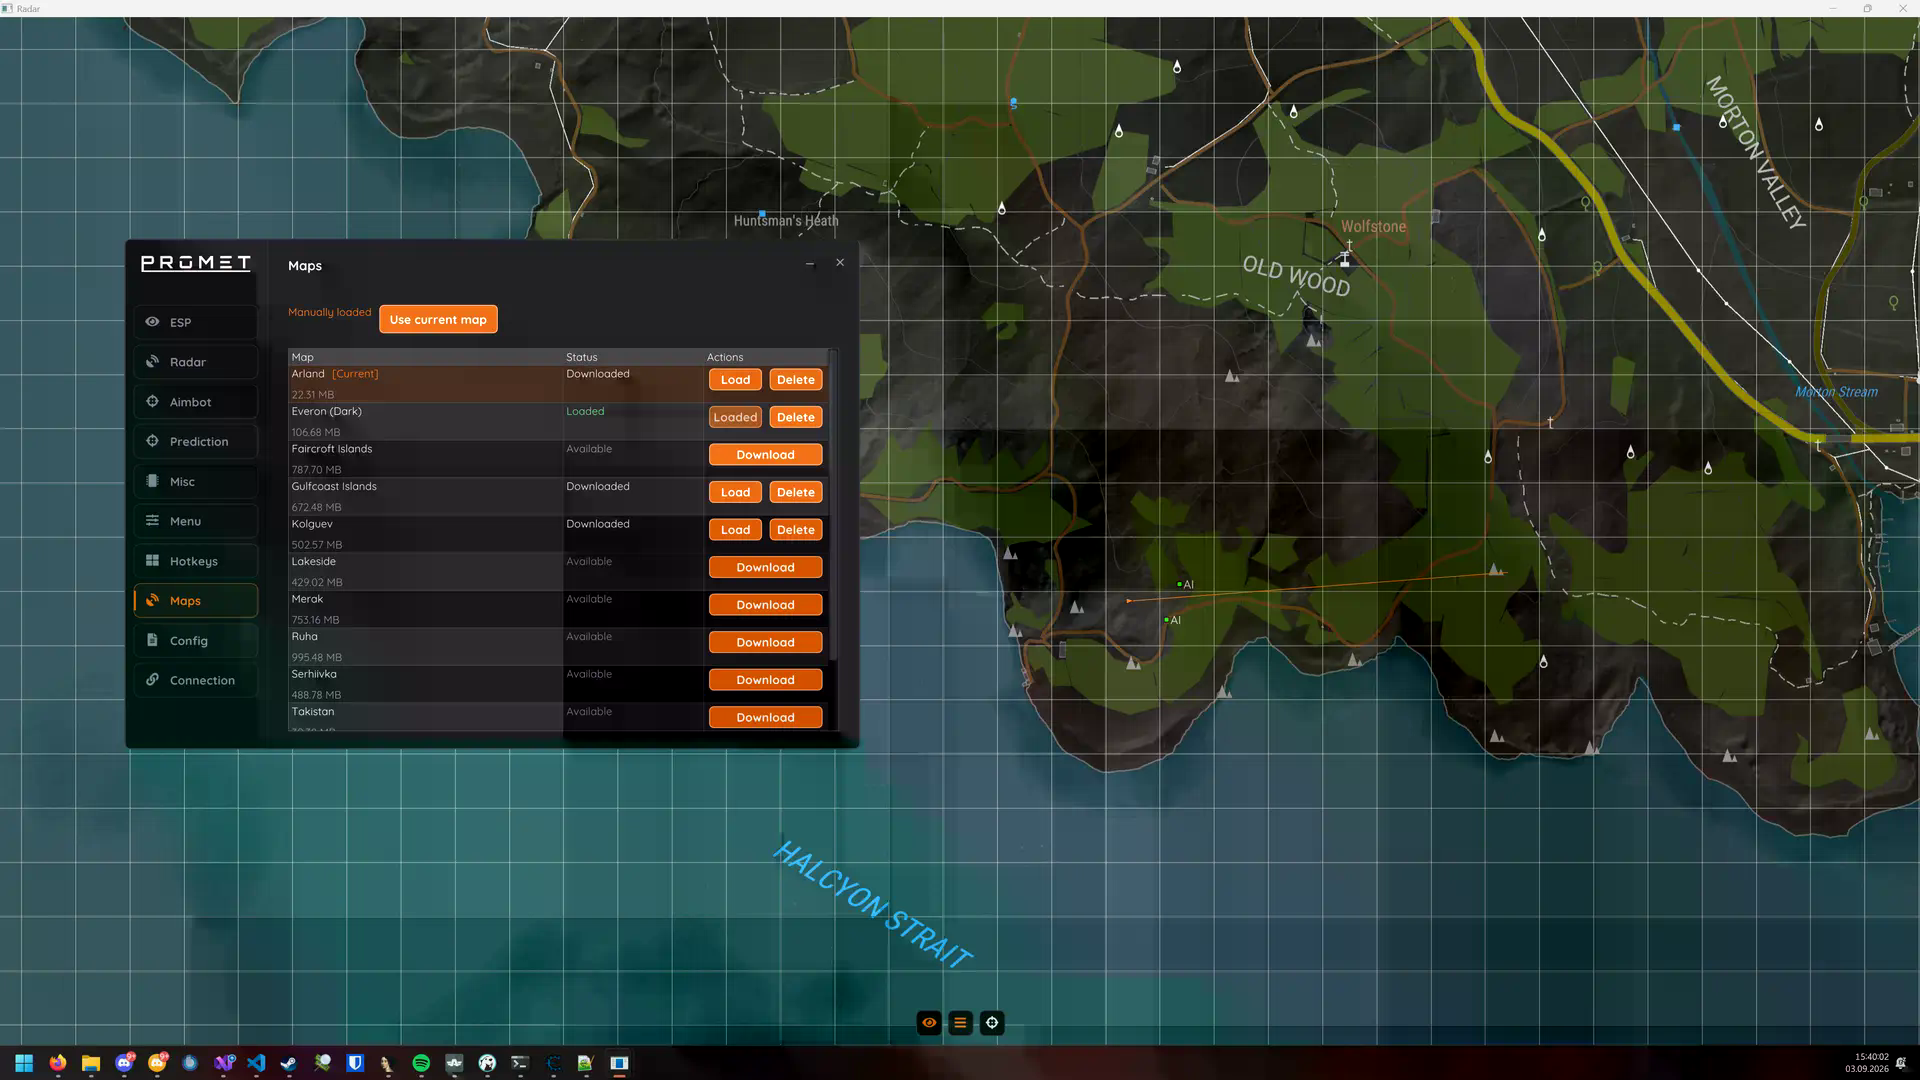This screenshot has width=1920, height=1080.
Task: Open the ESP section in sidebar
Action: tap(196, 322)
